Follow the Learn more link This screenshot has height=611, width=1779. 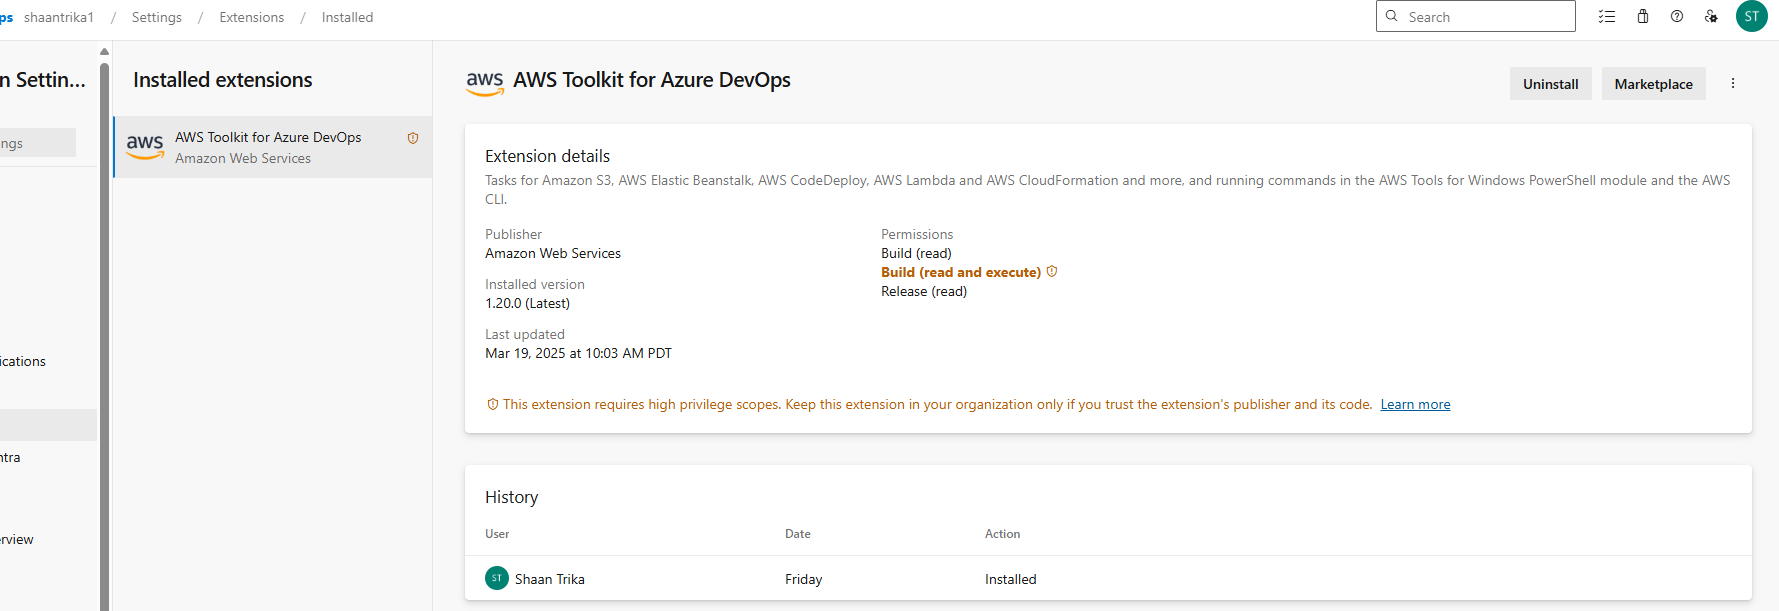pyautogui.click(x=1415, y=404)
